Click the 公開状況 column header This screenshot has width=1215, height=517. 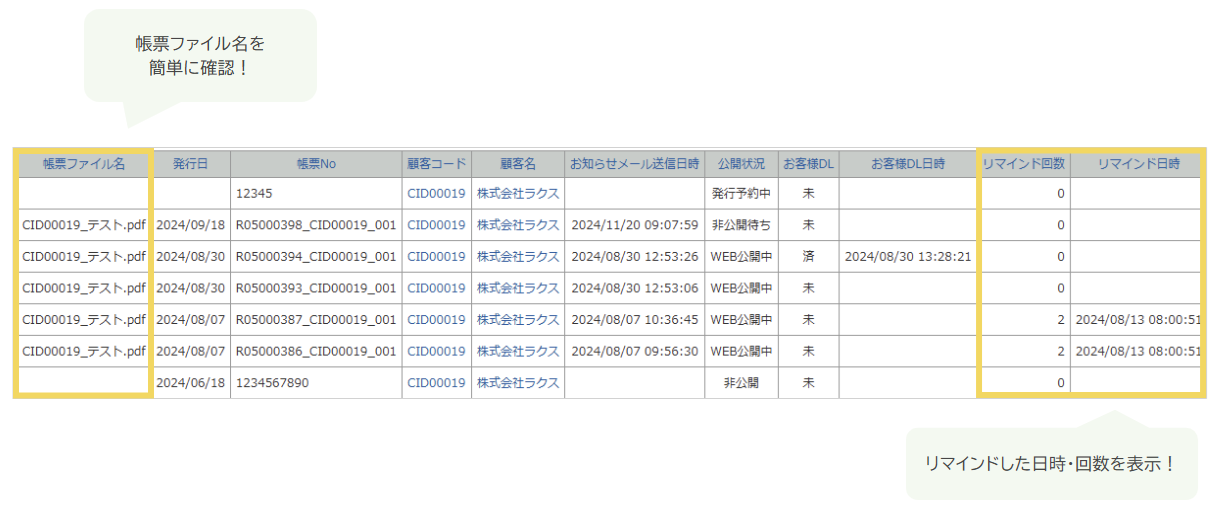point(741,164)
